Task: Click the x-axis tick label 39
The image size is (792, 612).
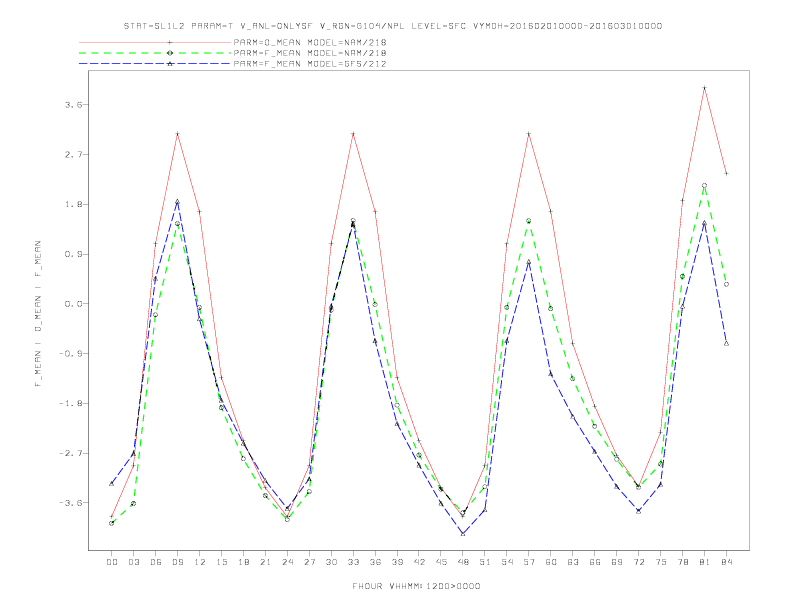Action: pyautogui.click(x=397, y=562)
